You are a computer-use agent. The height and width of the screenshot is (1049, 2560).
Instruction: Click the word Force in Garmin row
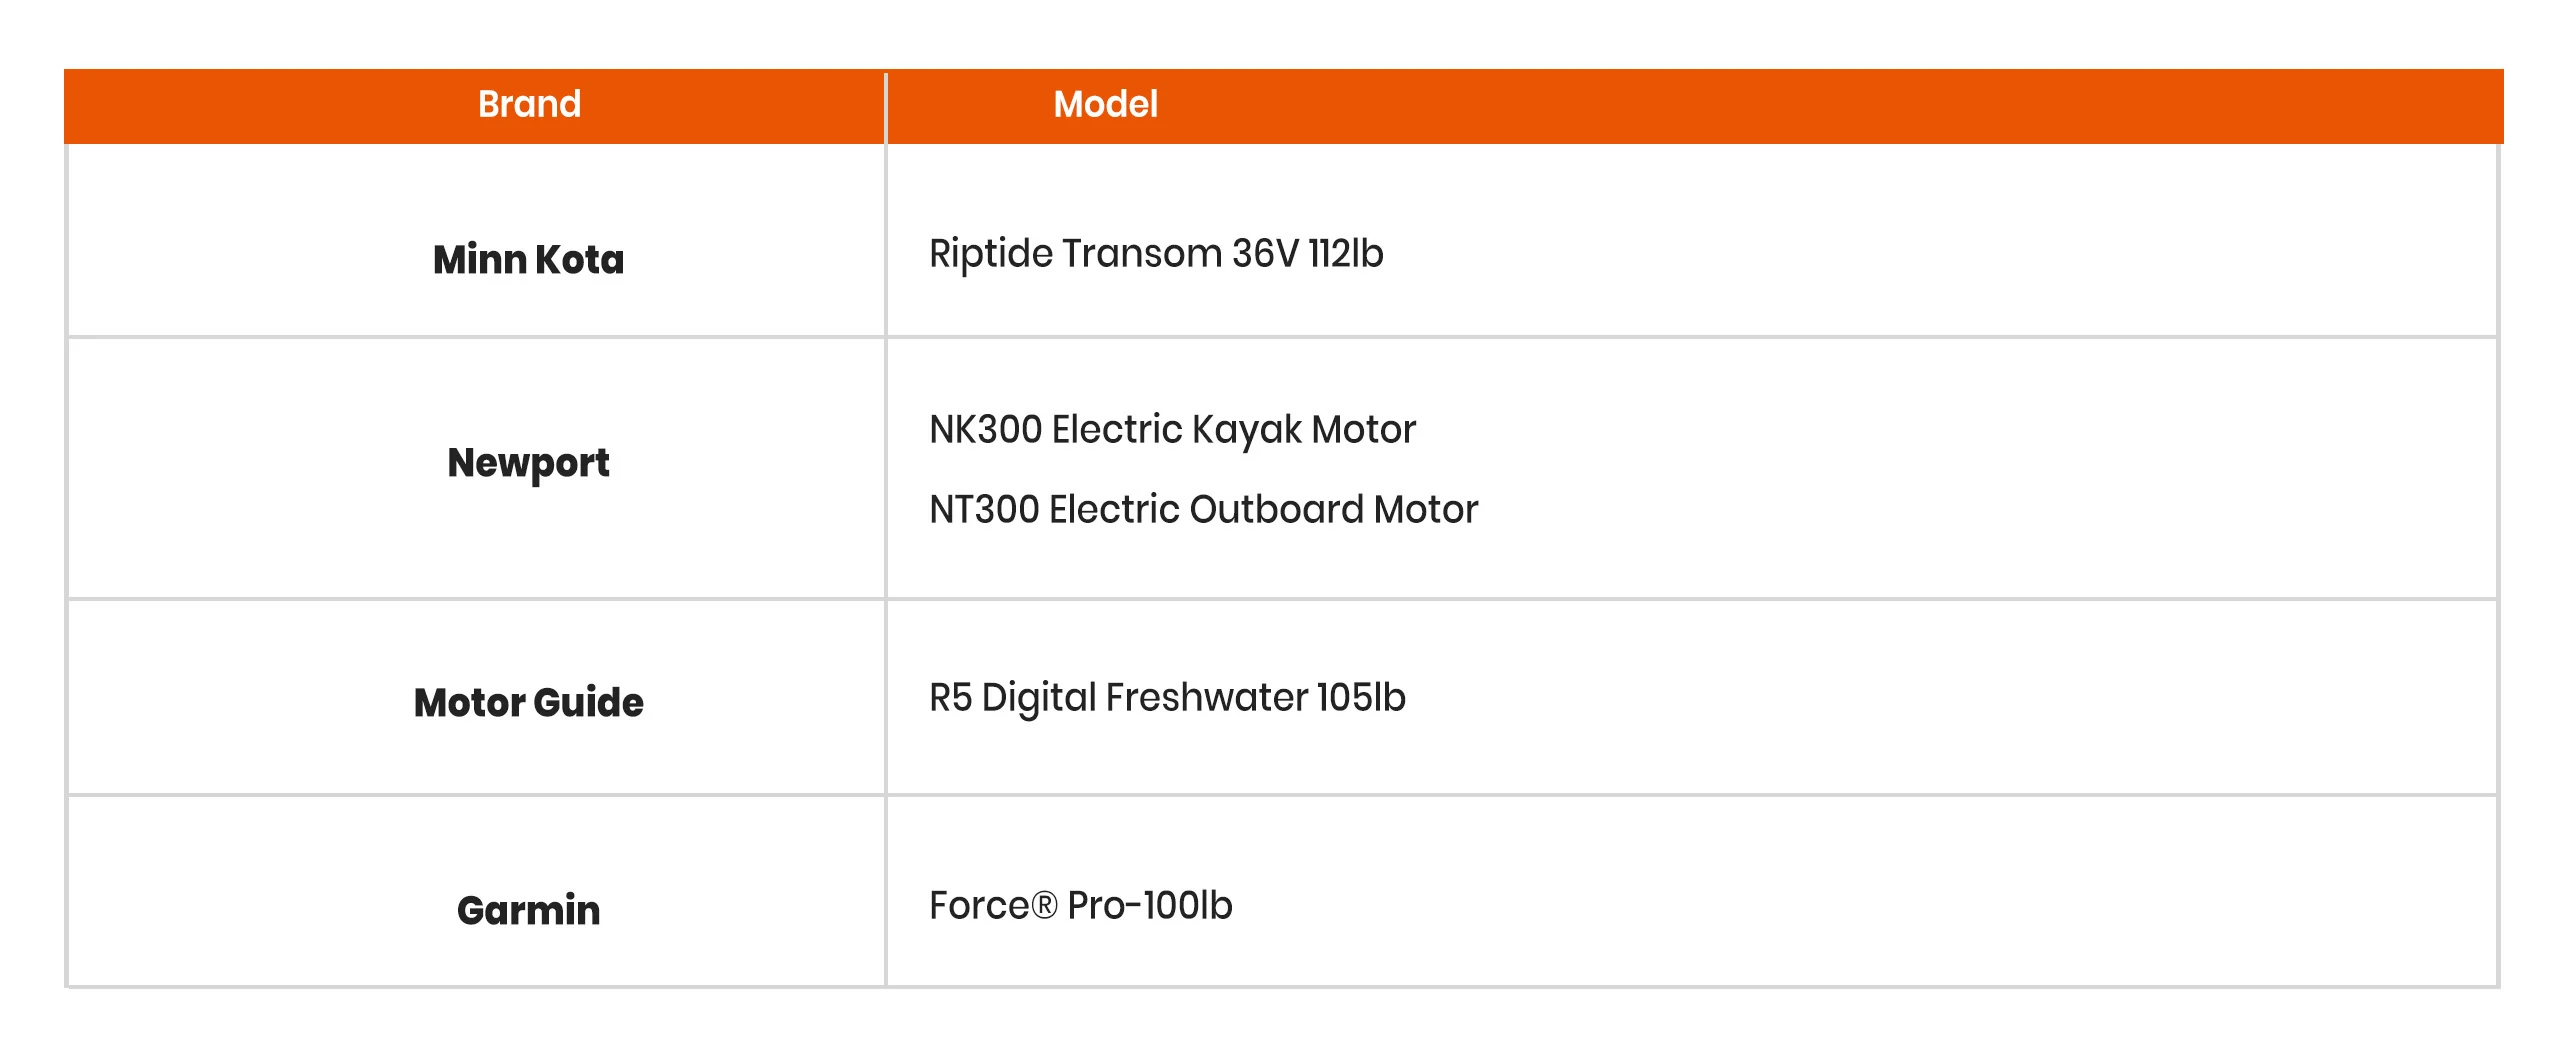tap(978, 906)
